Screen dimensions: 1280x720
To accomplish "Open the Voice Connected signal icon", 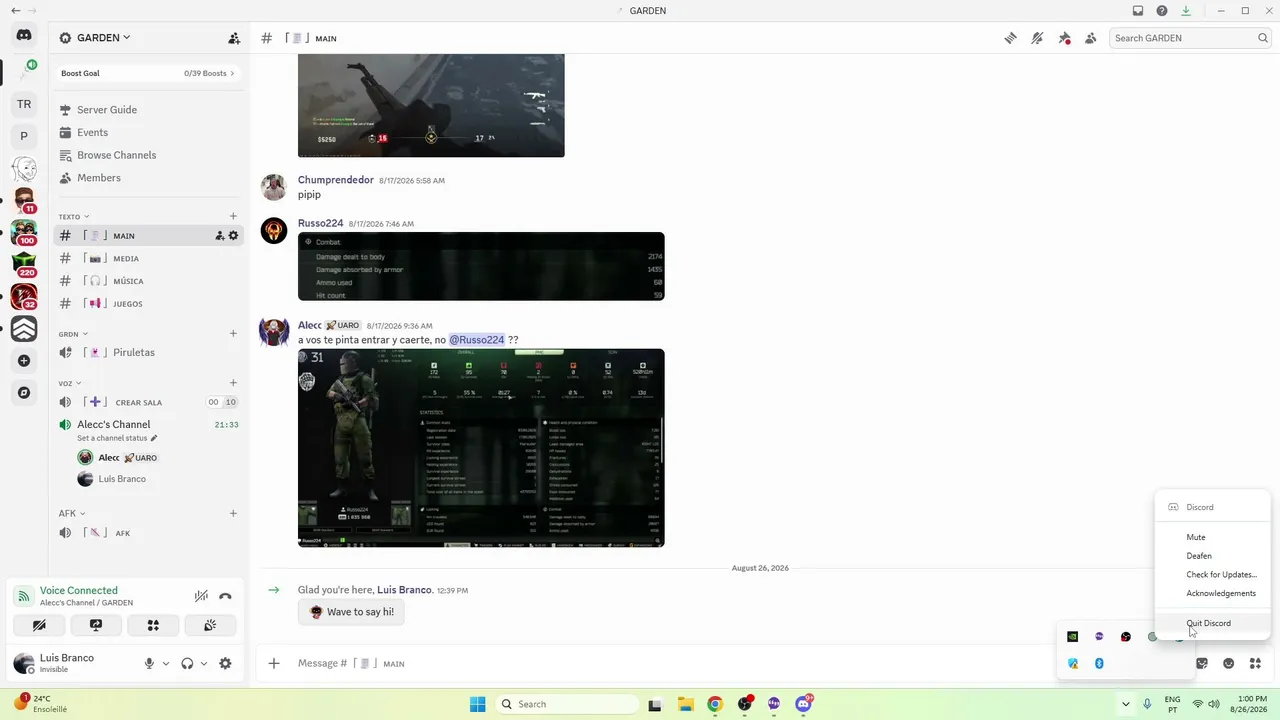I will [x=24, y=596].
